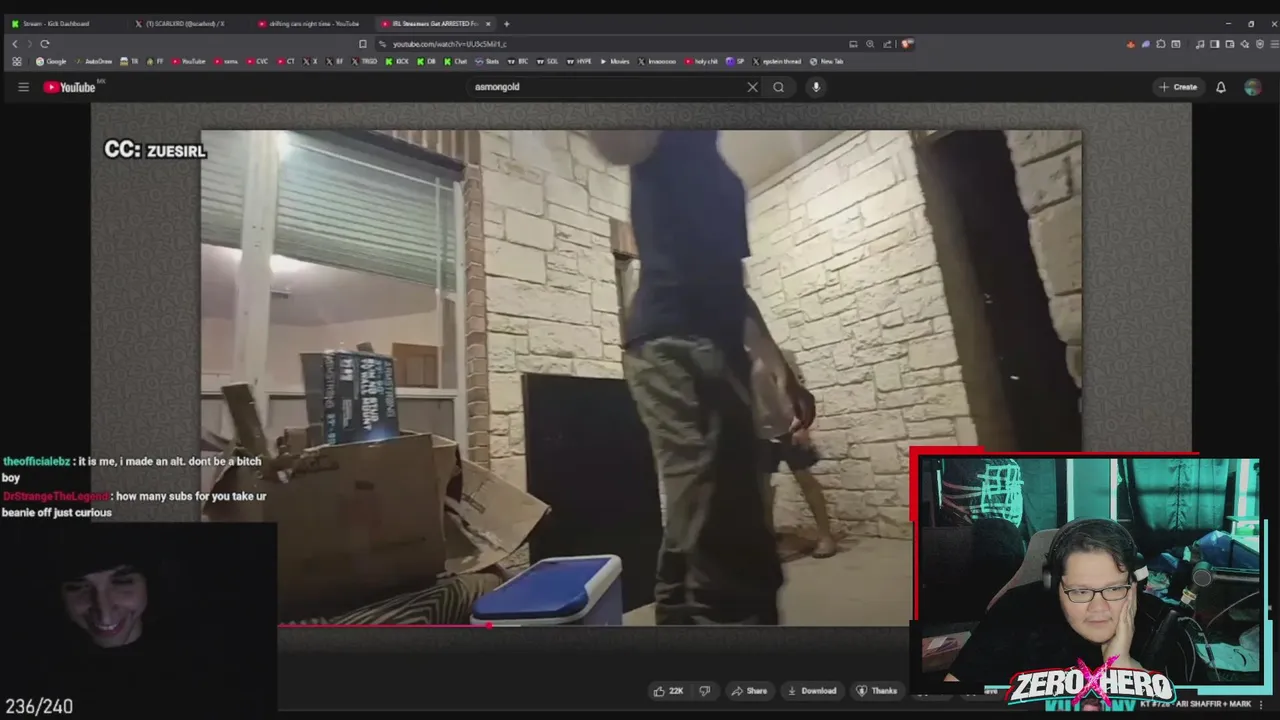Screen dimensions: 1280x720
Task: Dislike this video
Action: (704, 691)
